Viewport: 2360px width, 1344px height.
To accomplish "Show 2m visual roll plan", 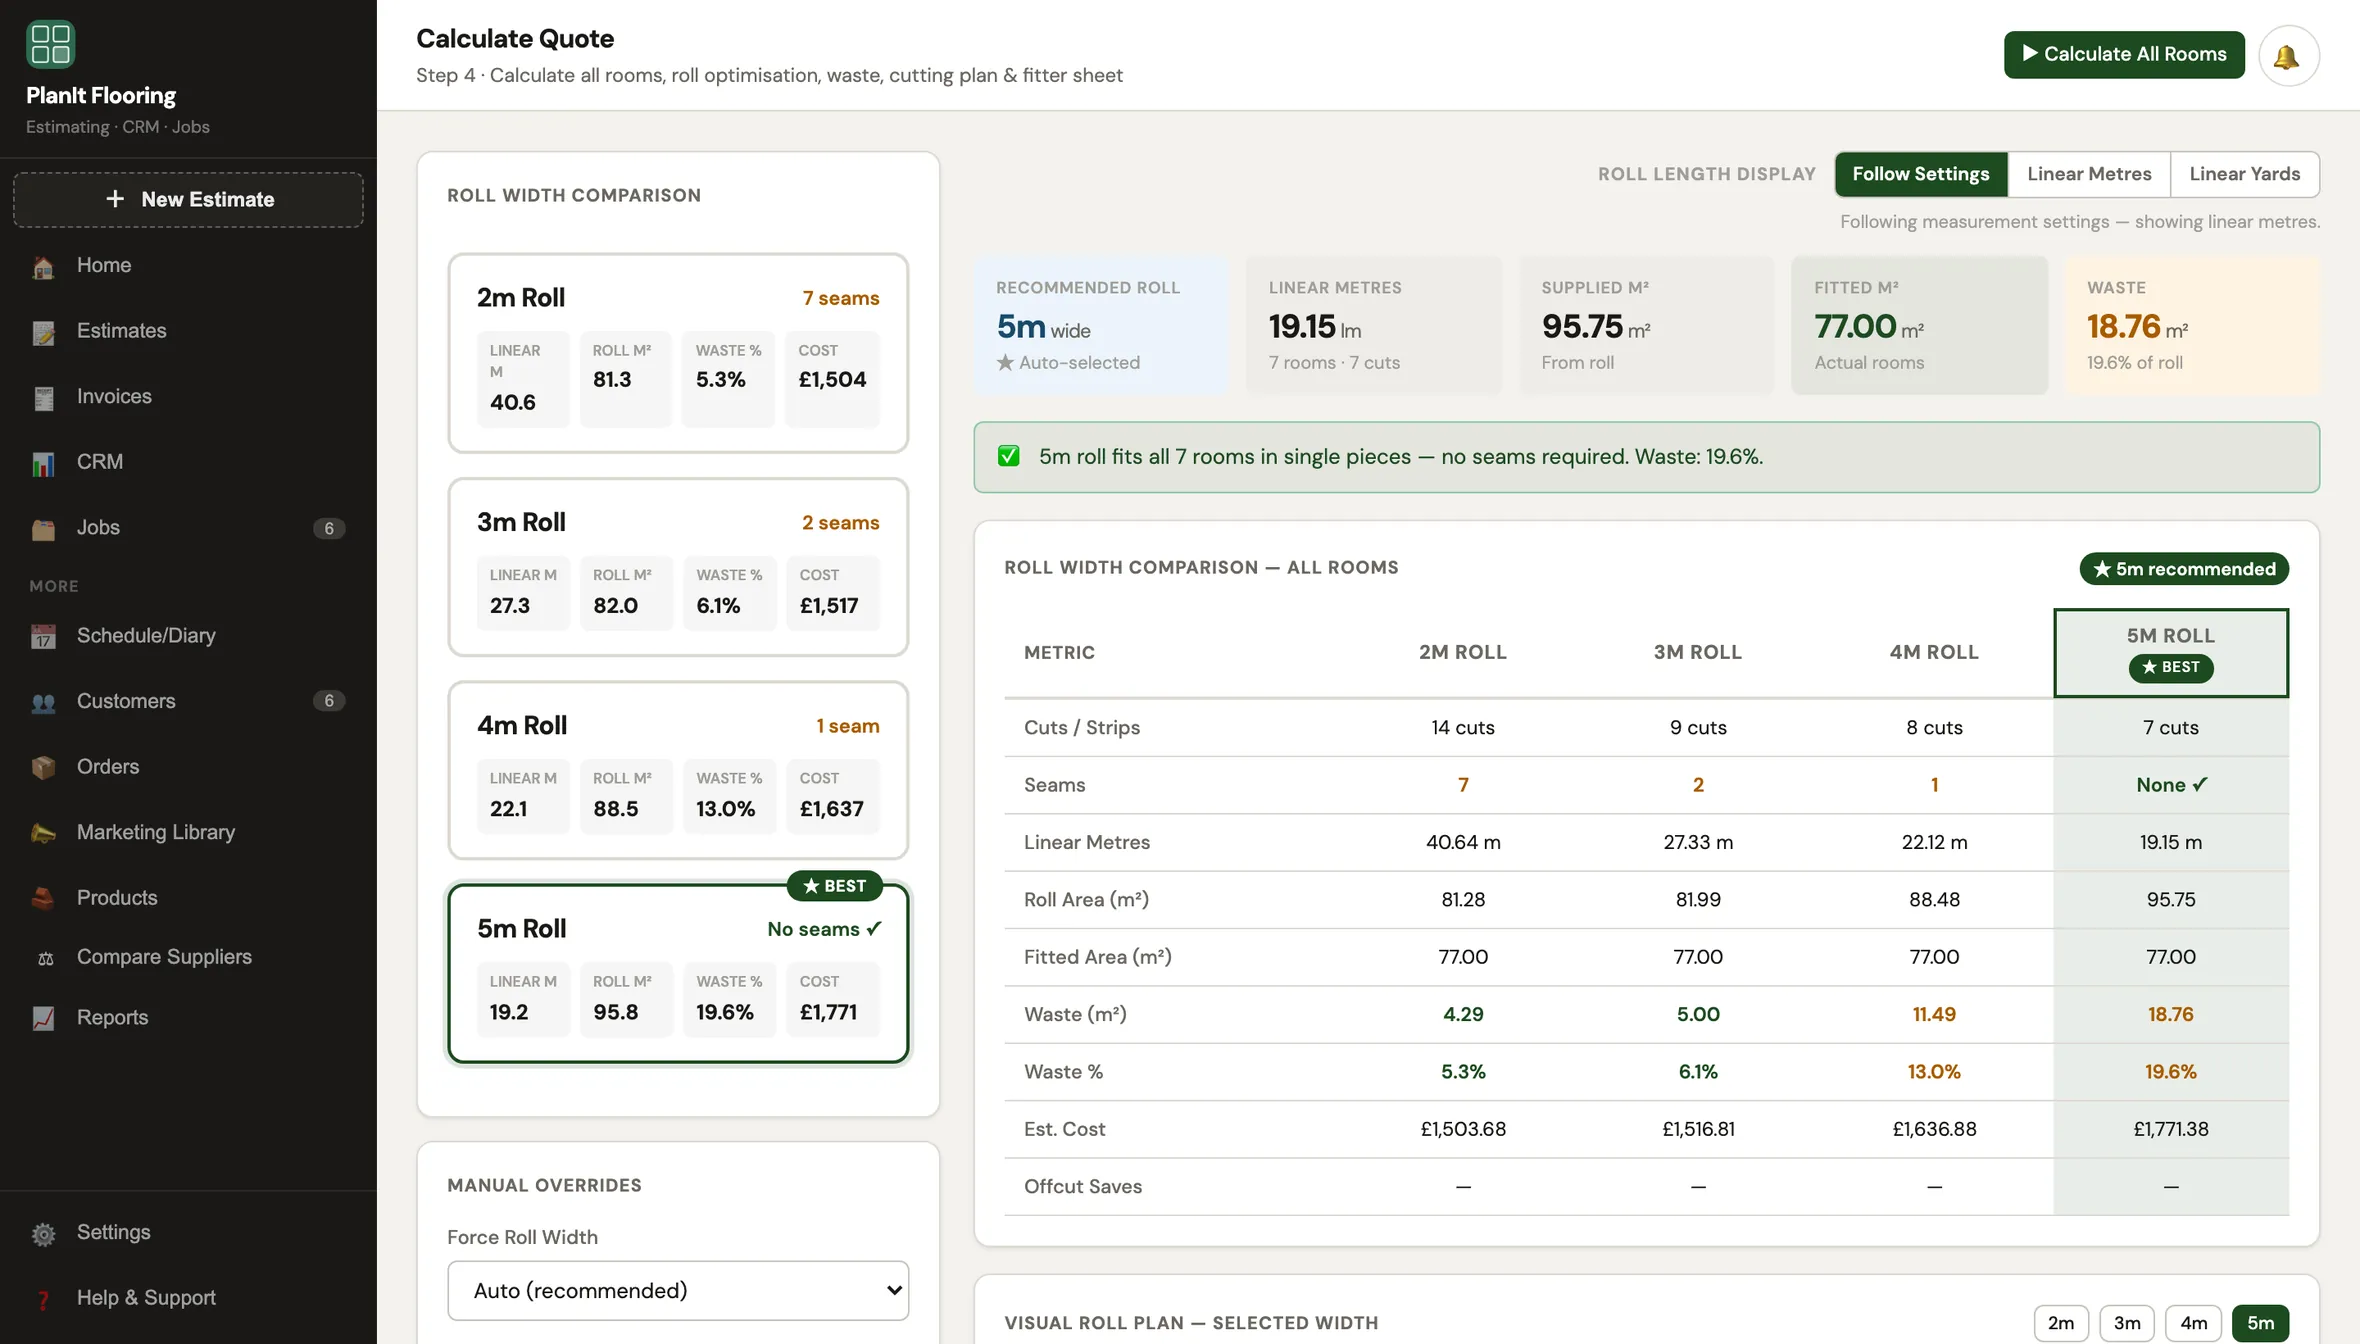I will [x=2060, y=1323].
